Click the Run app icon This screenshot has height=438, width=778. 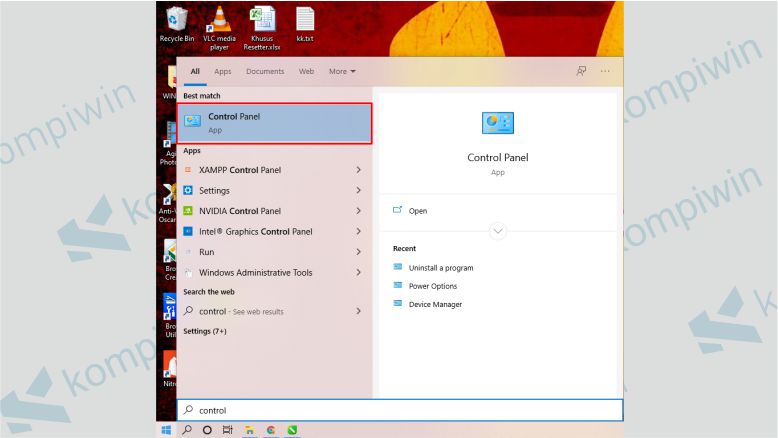point(188,252)
